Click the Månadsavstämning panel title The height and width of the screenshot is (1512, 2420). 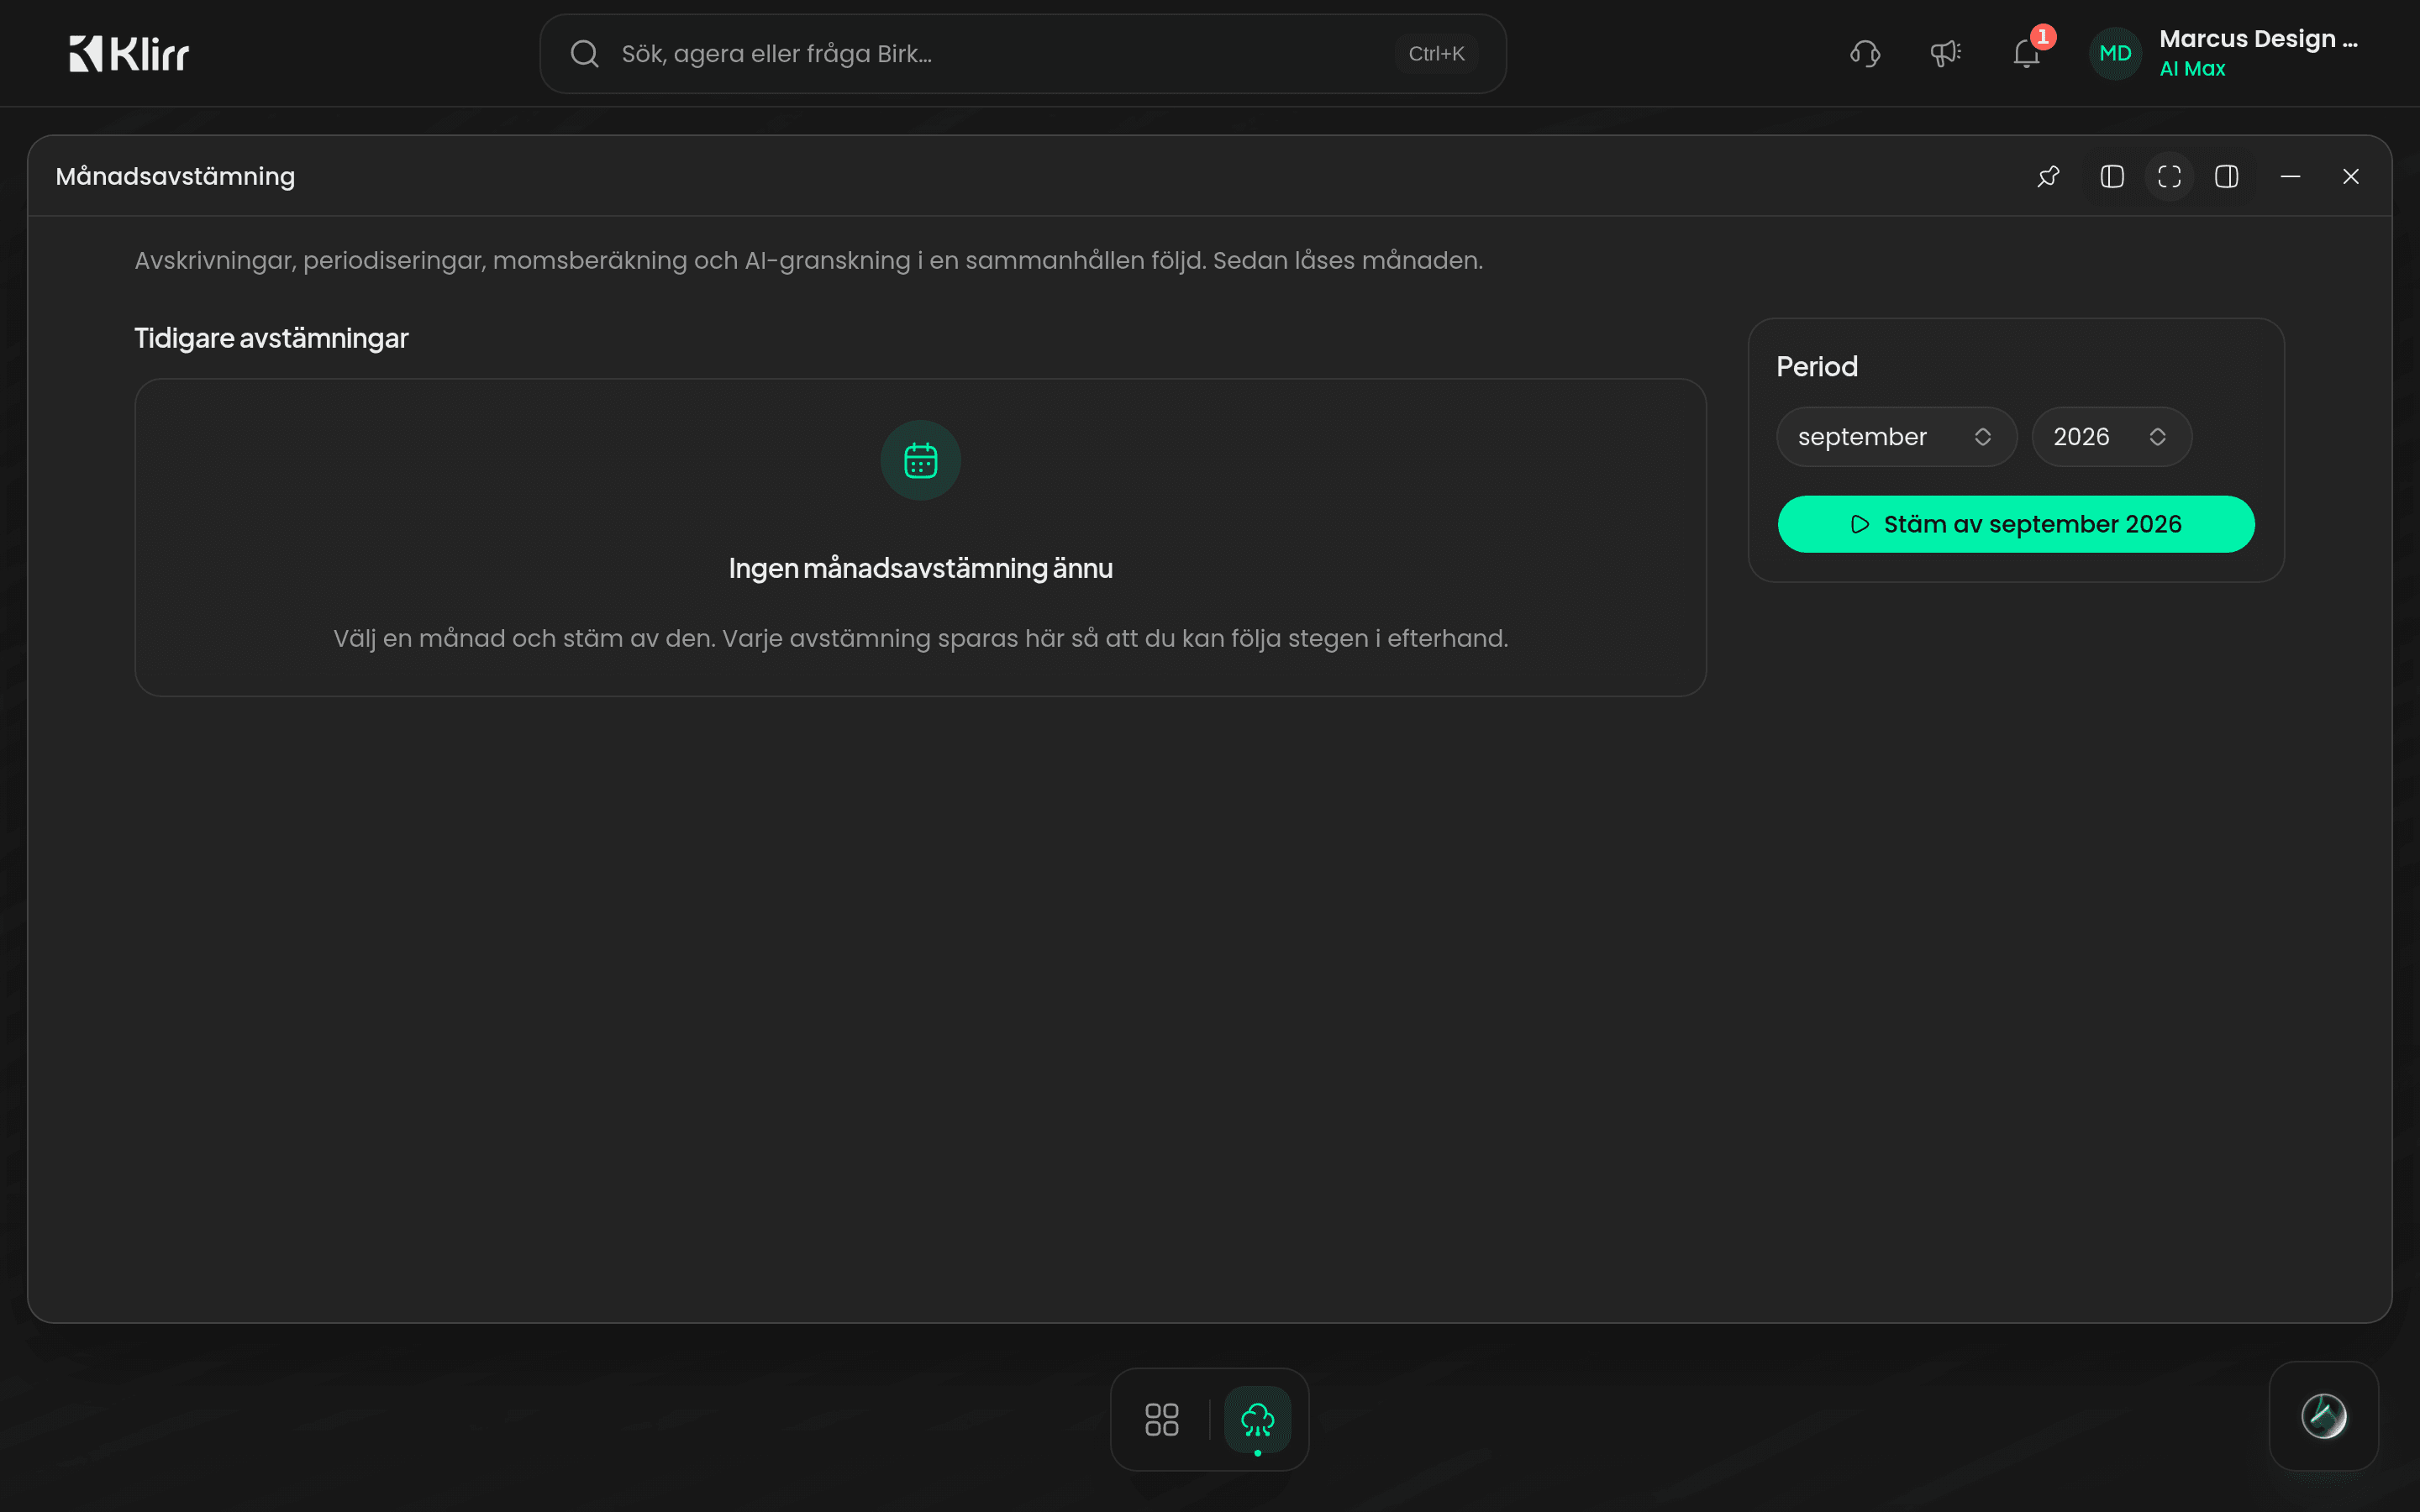[175, 177]
